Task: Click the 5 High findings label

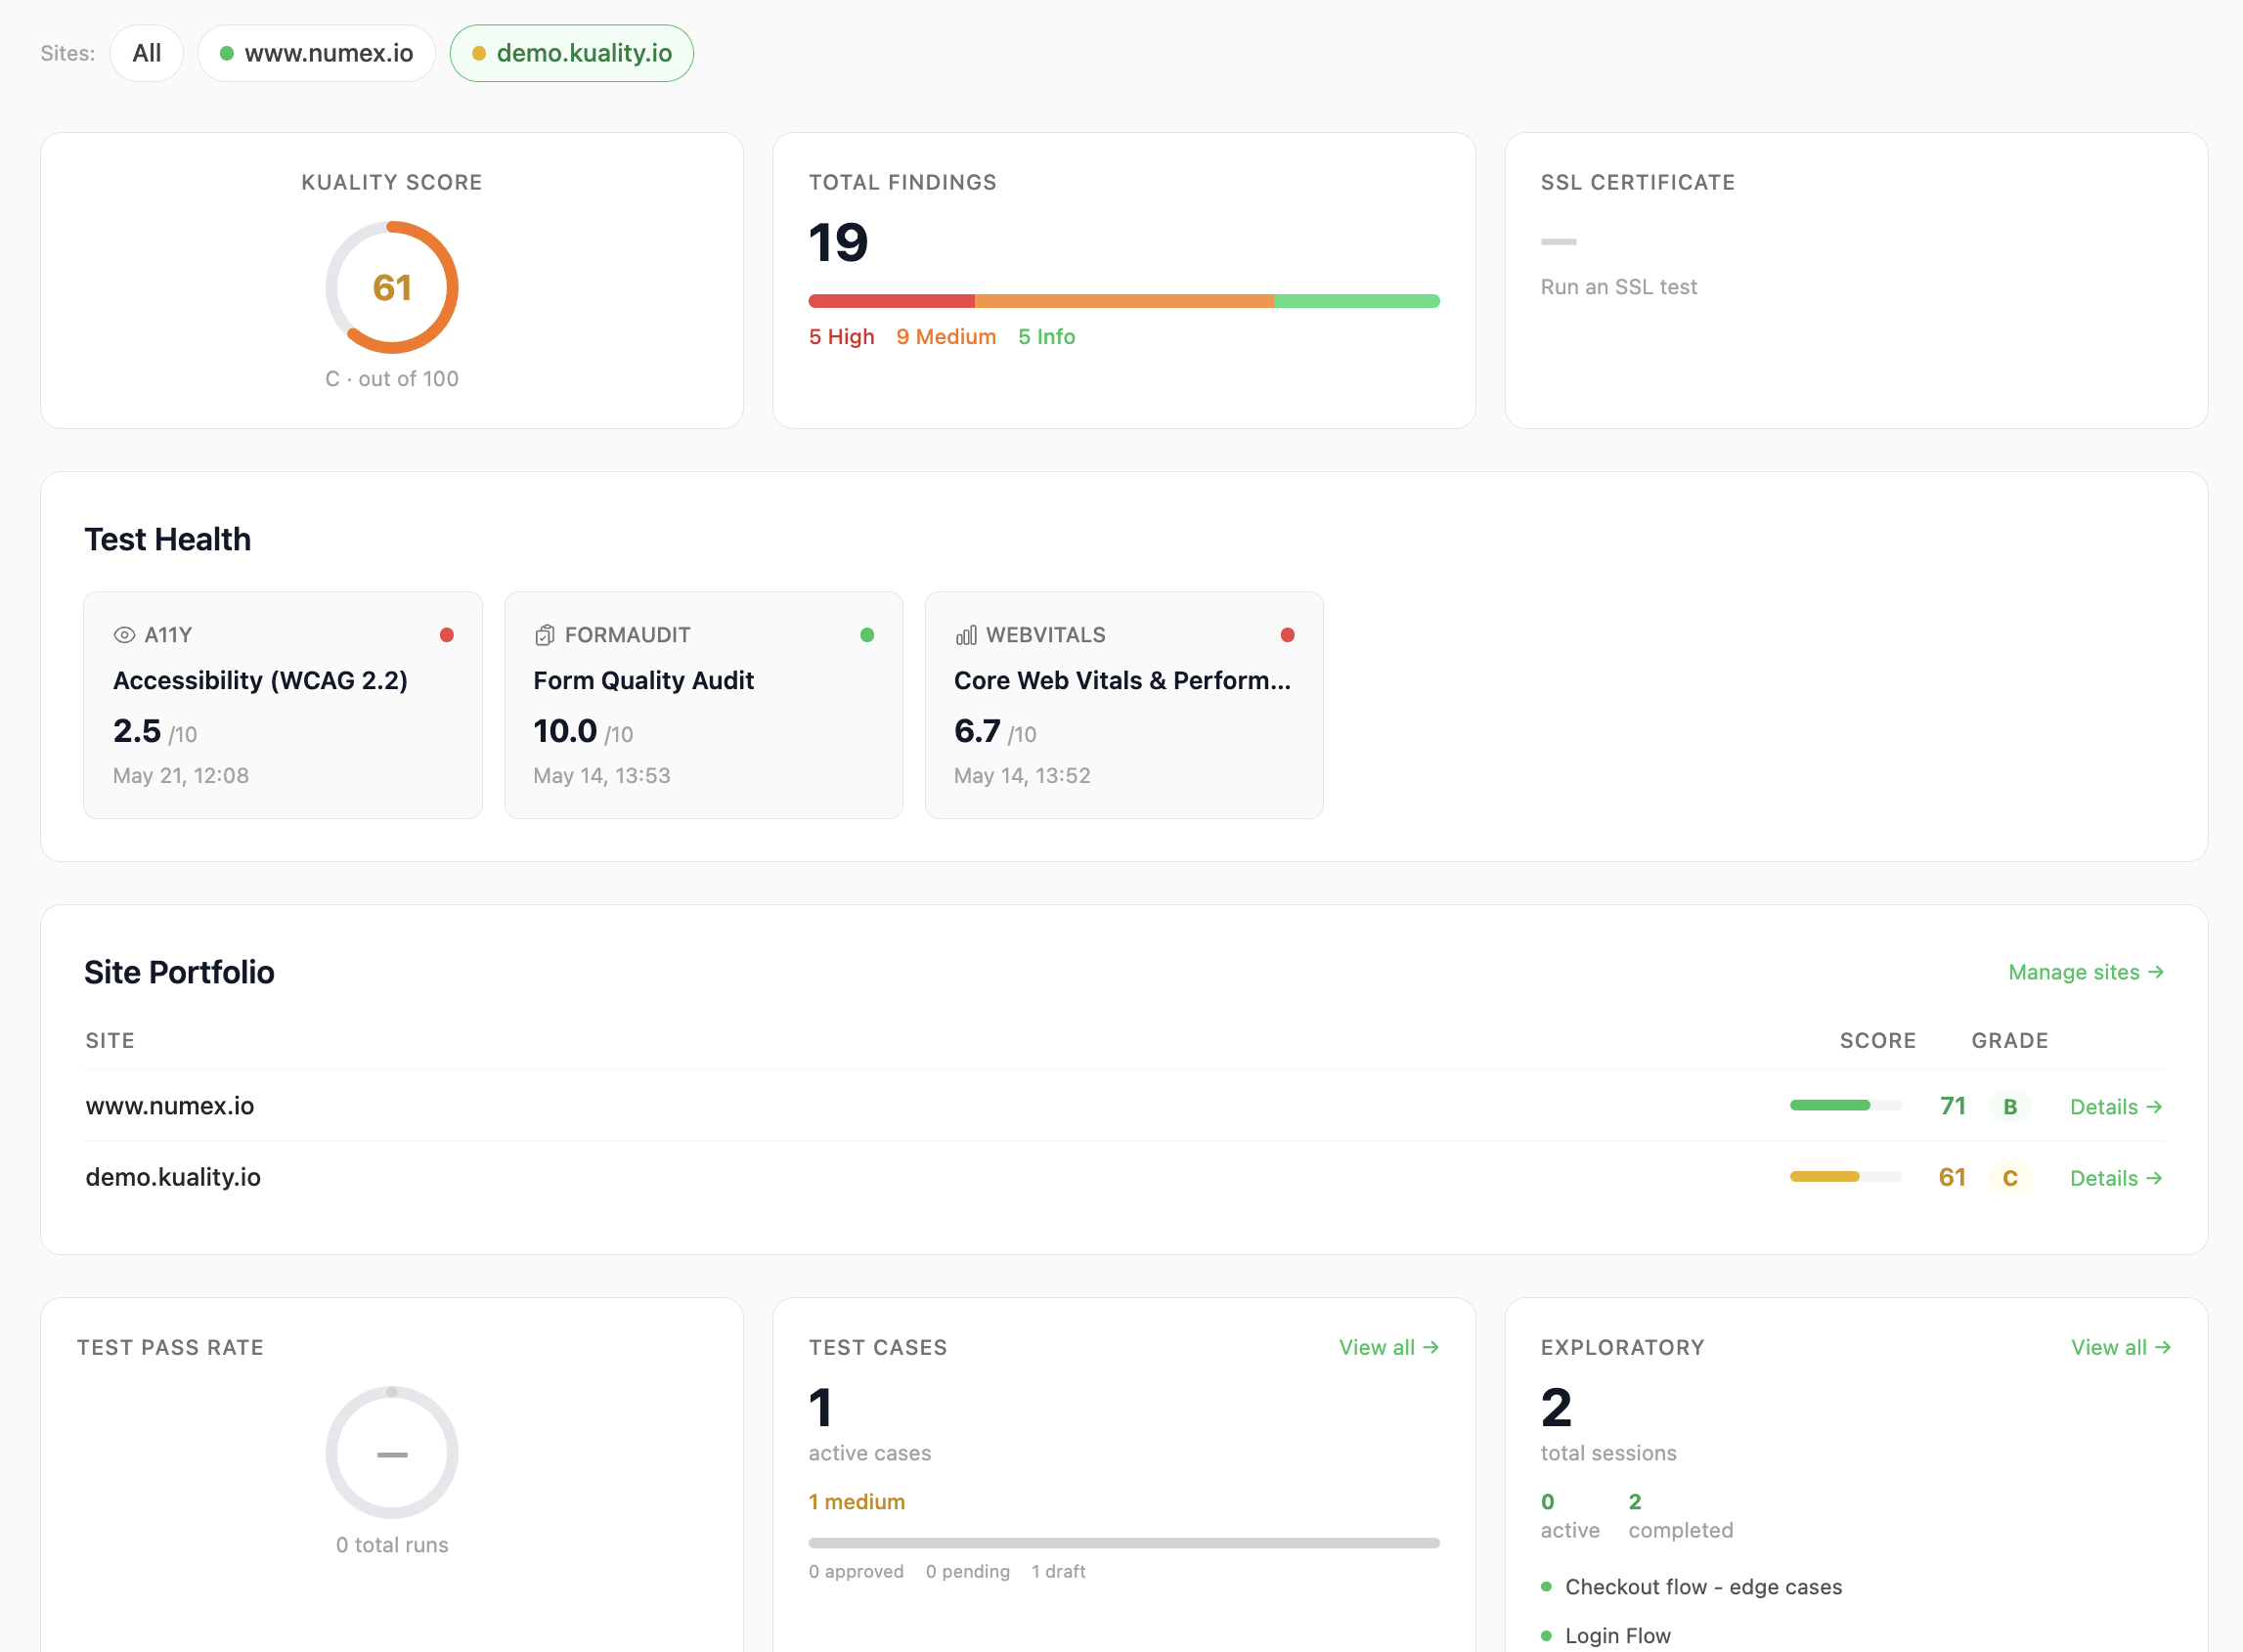Action: 841,337
